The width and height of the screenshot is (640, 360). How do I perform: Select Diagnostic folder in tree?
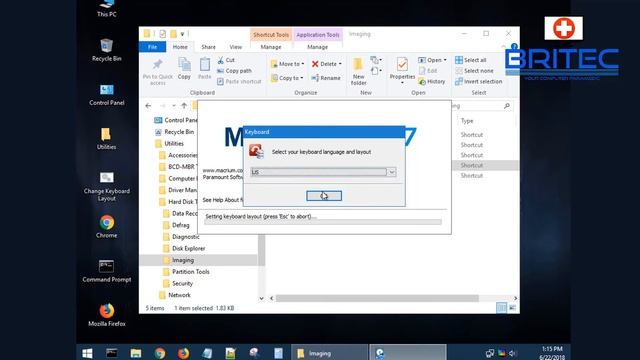pyautogui.click(x=185, y=237)
